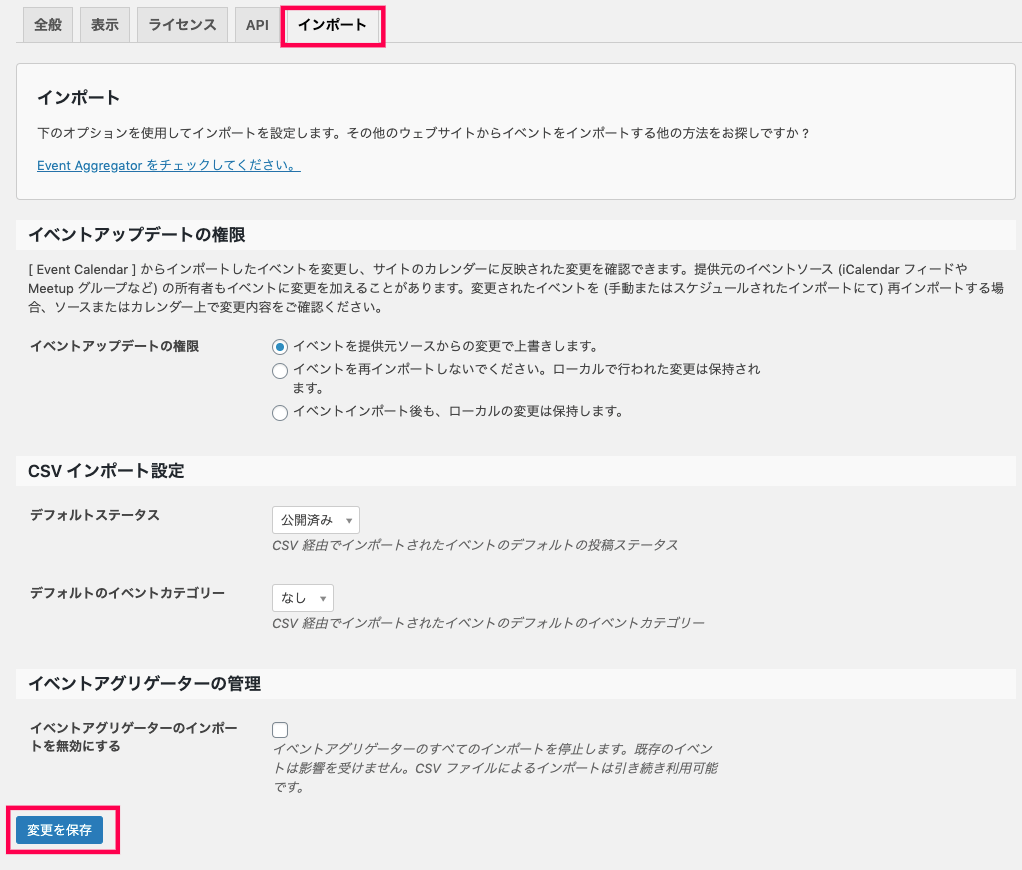The width and height of the screenshot is (1022, 870).
Task: Click the デフォルトステータス field label
Action: [x=94, y=515]
